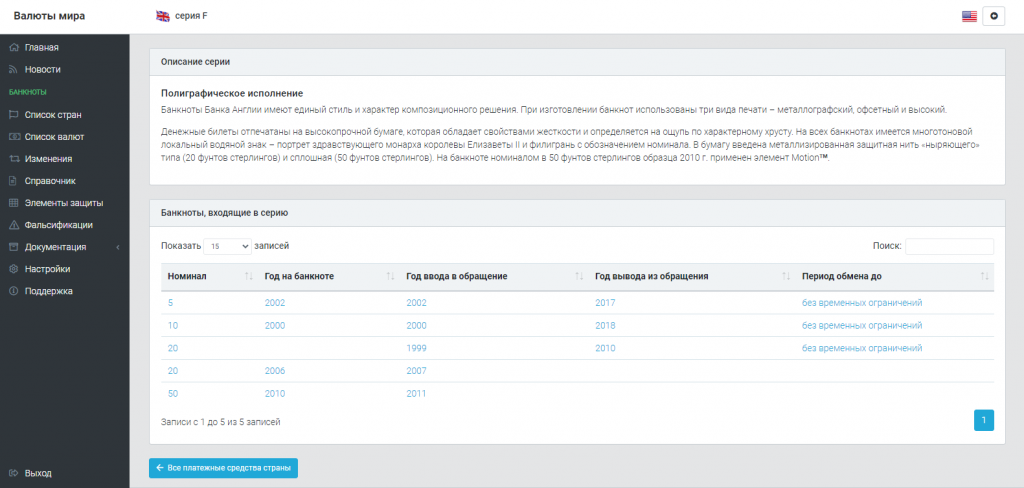Click the warning triangle icon beside Фальсификации
Screen dimensions: 1024x488
[13, 225]
